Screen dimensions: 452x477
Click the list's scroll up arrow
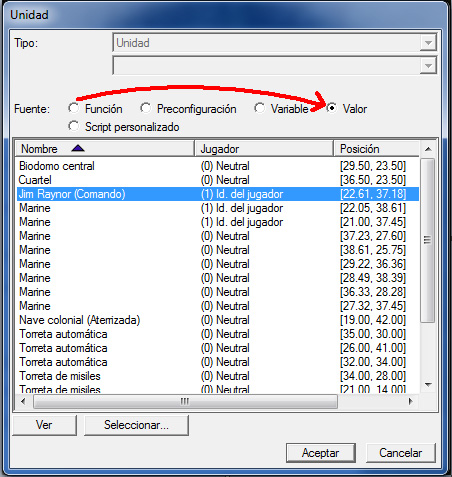click(x=428, y=149)
